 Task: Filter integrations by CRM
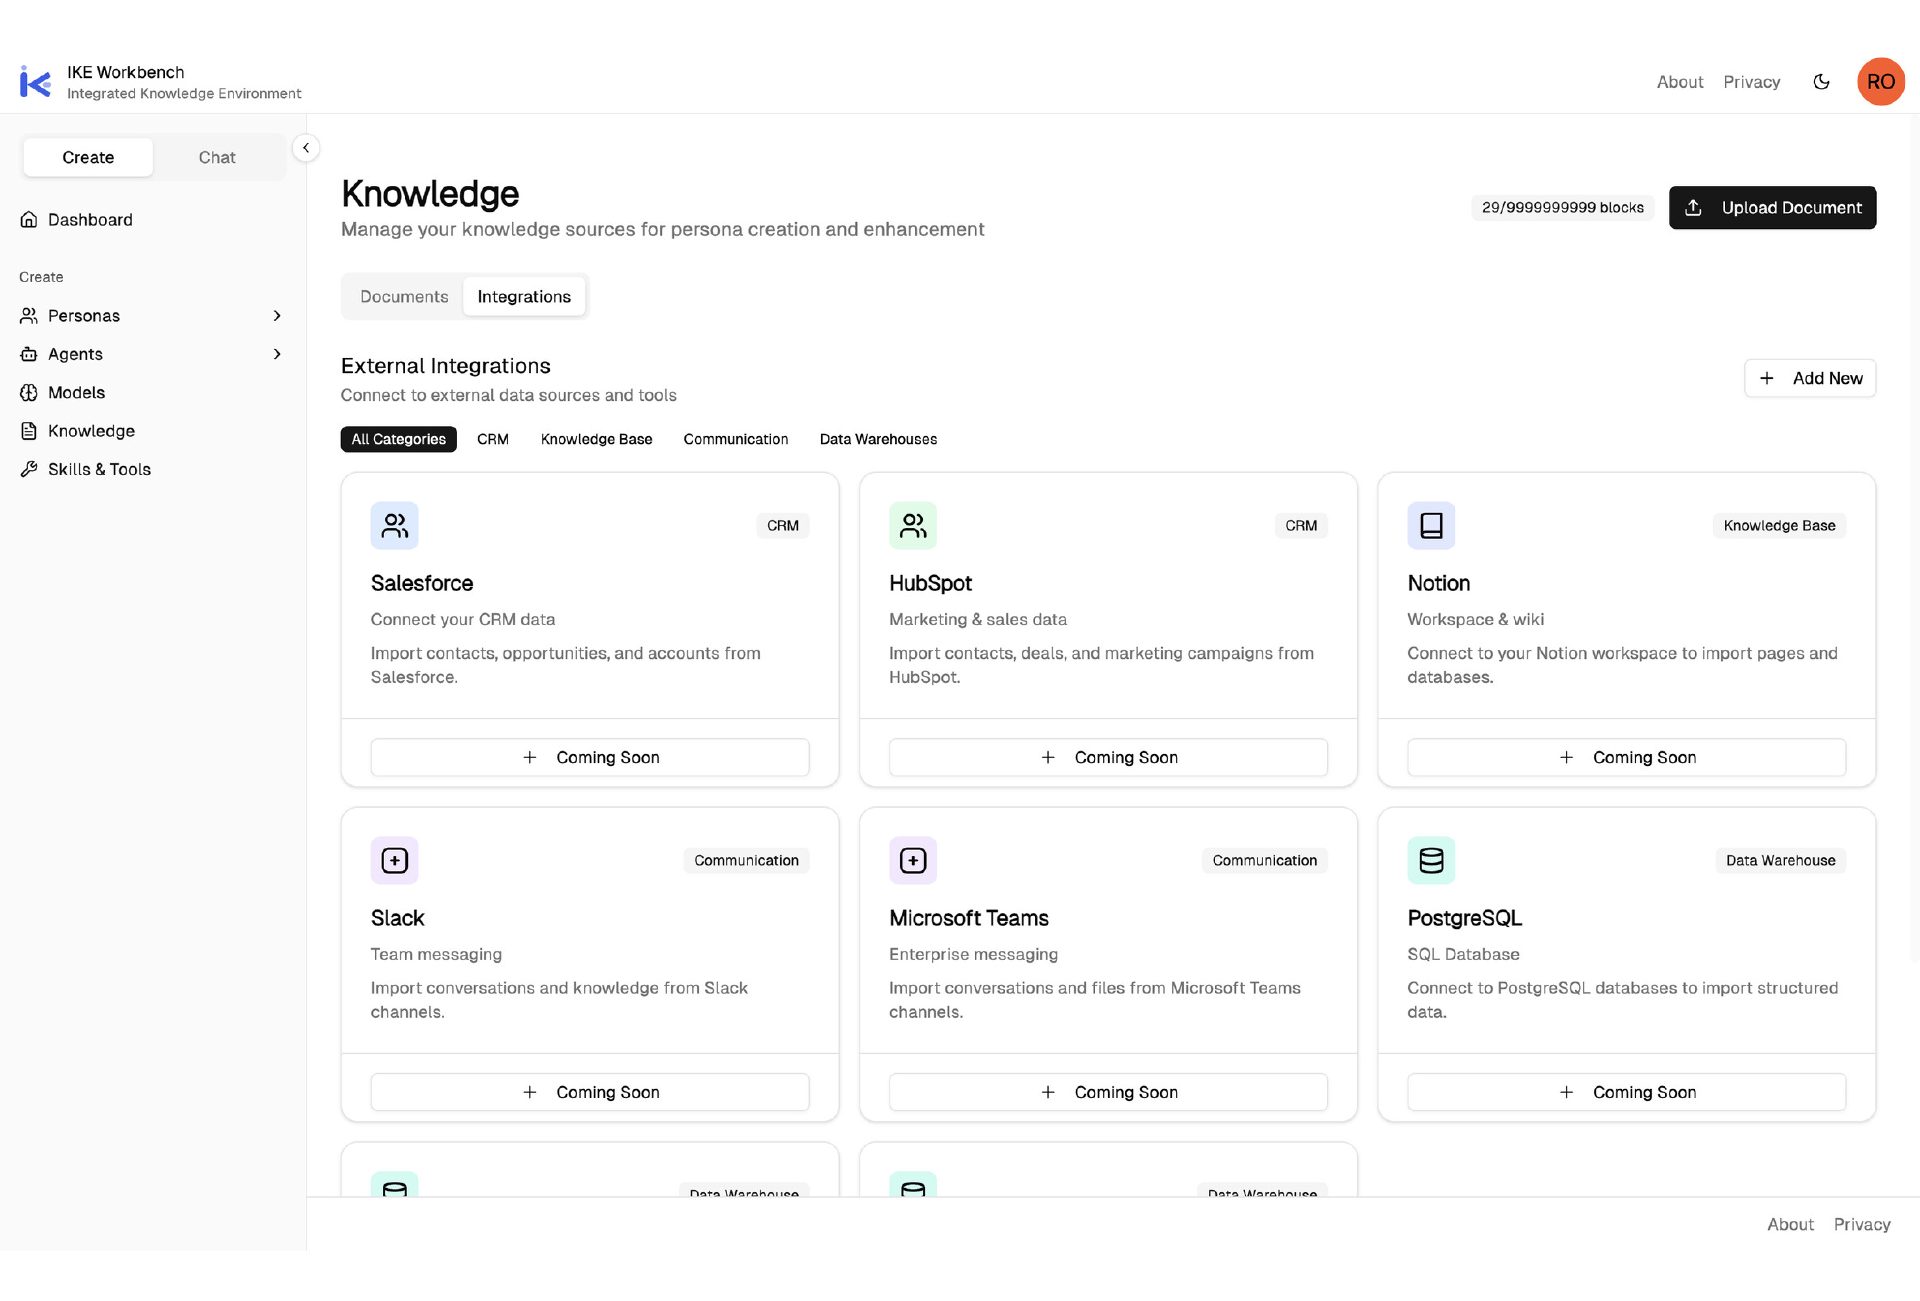tap(493, 439)
